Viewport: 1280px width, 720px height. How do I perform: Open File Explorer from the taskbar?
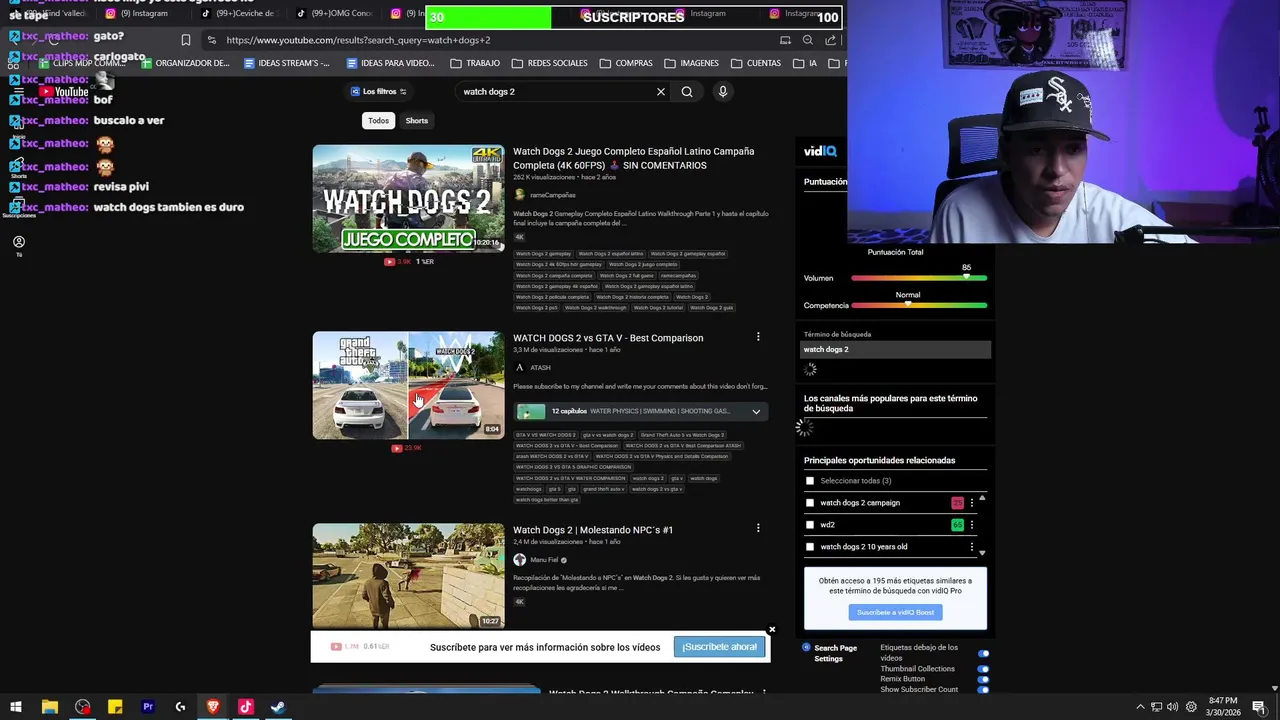point(49,707)
